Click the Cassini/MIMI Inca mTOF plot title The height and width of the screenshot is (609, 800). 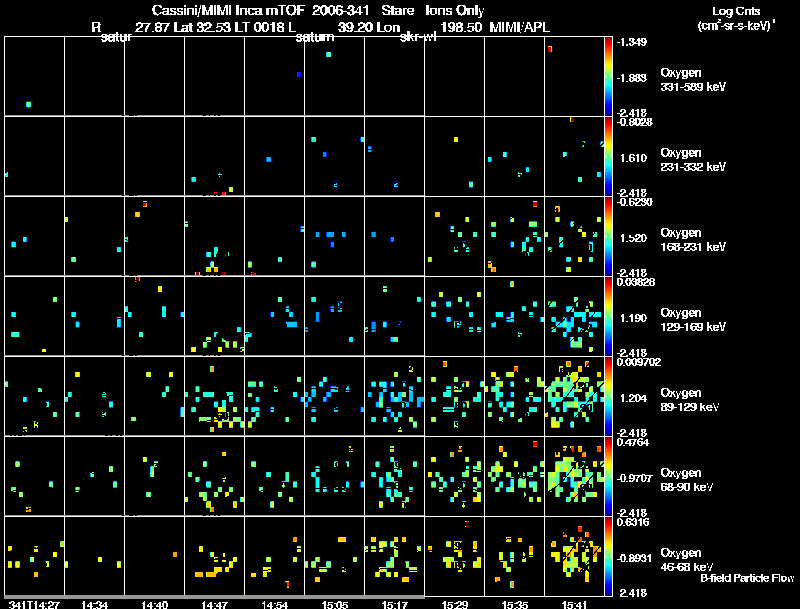318,10
